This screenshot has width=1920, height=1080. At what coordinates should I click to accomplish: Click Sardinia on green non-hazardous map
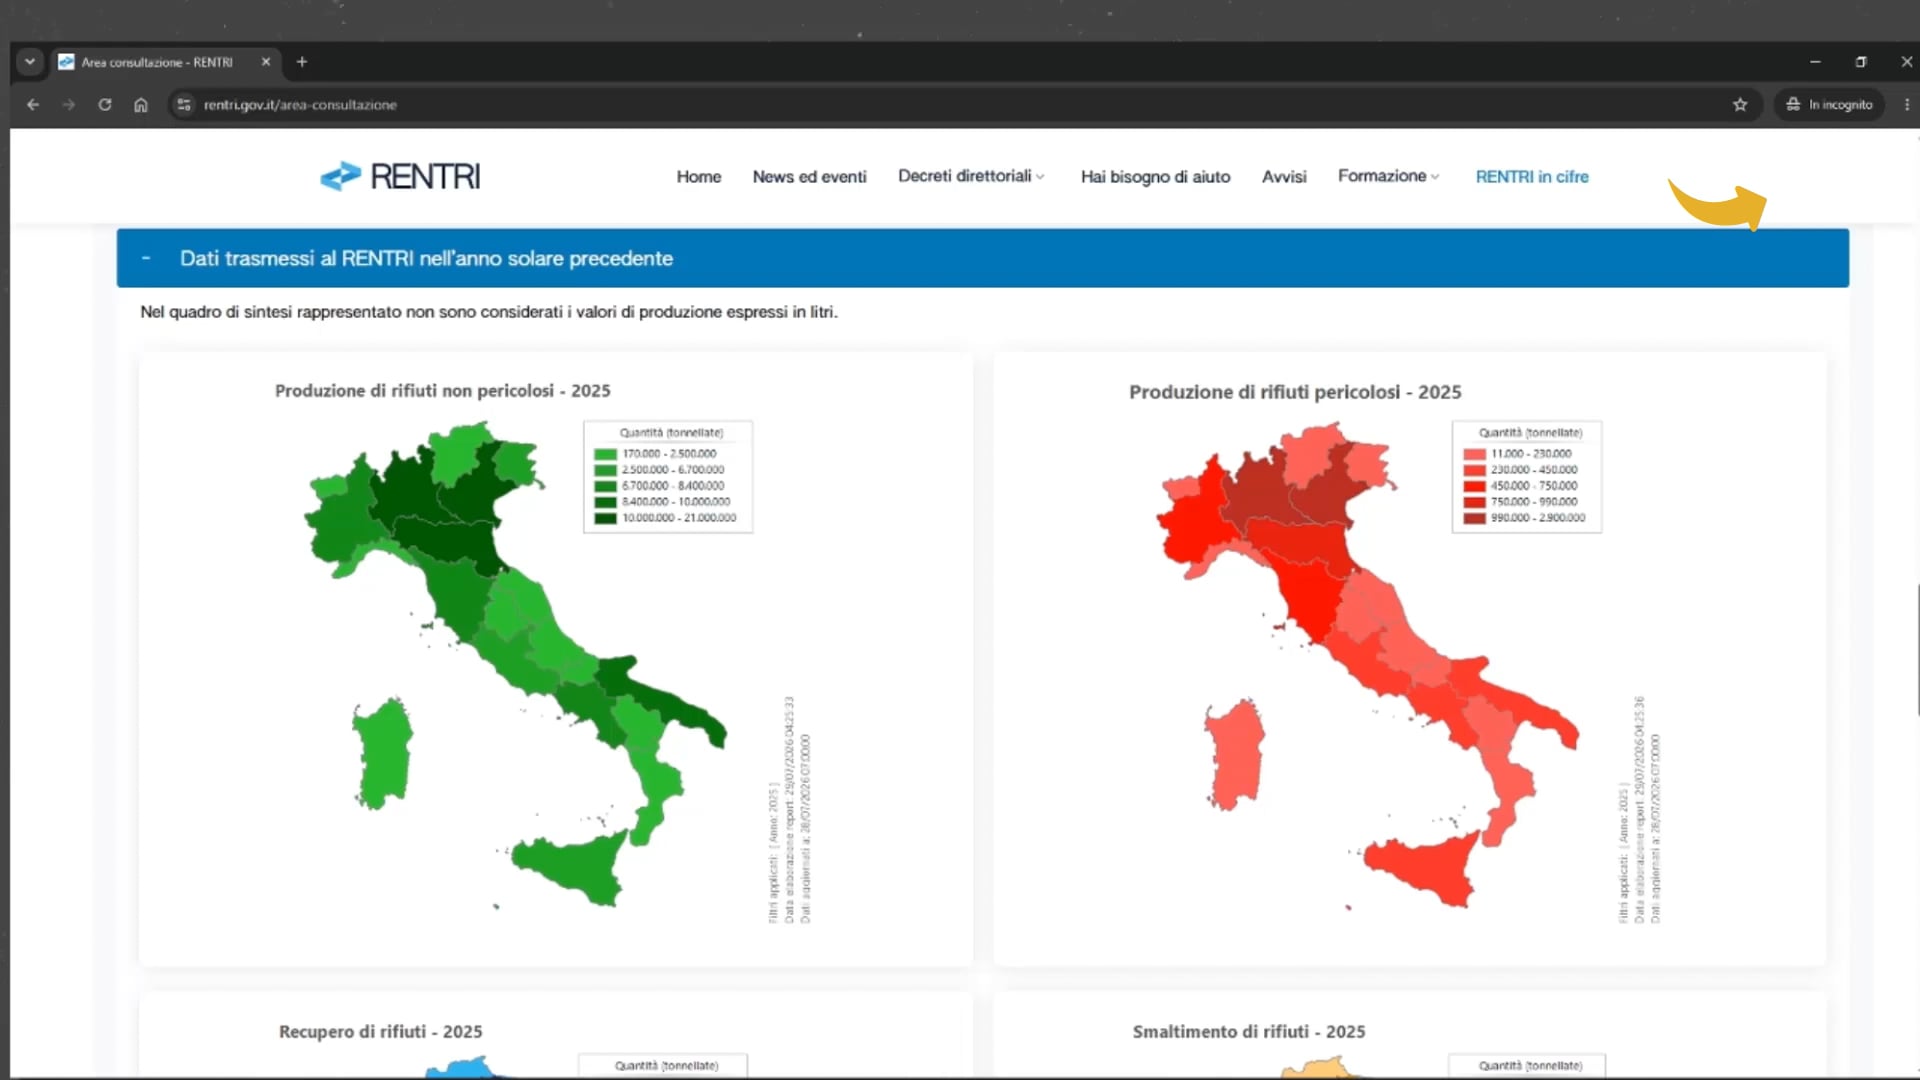click(x=383, y=753)
